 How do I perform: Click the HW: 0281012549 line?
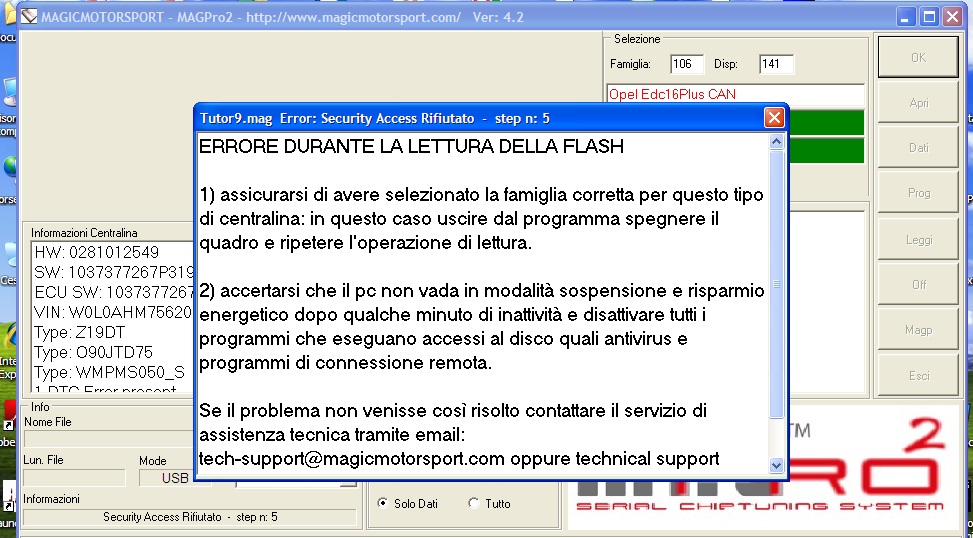[97, 253]
